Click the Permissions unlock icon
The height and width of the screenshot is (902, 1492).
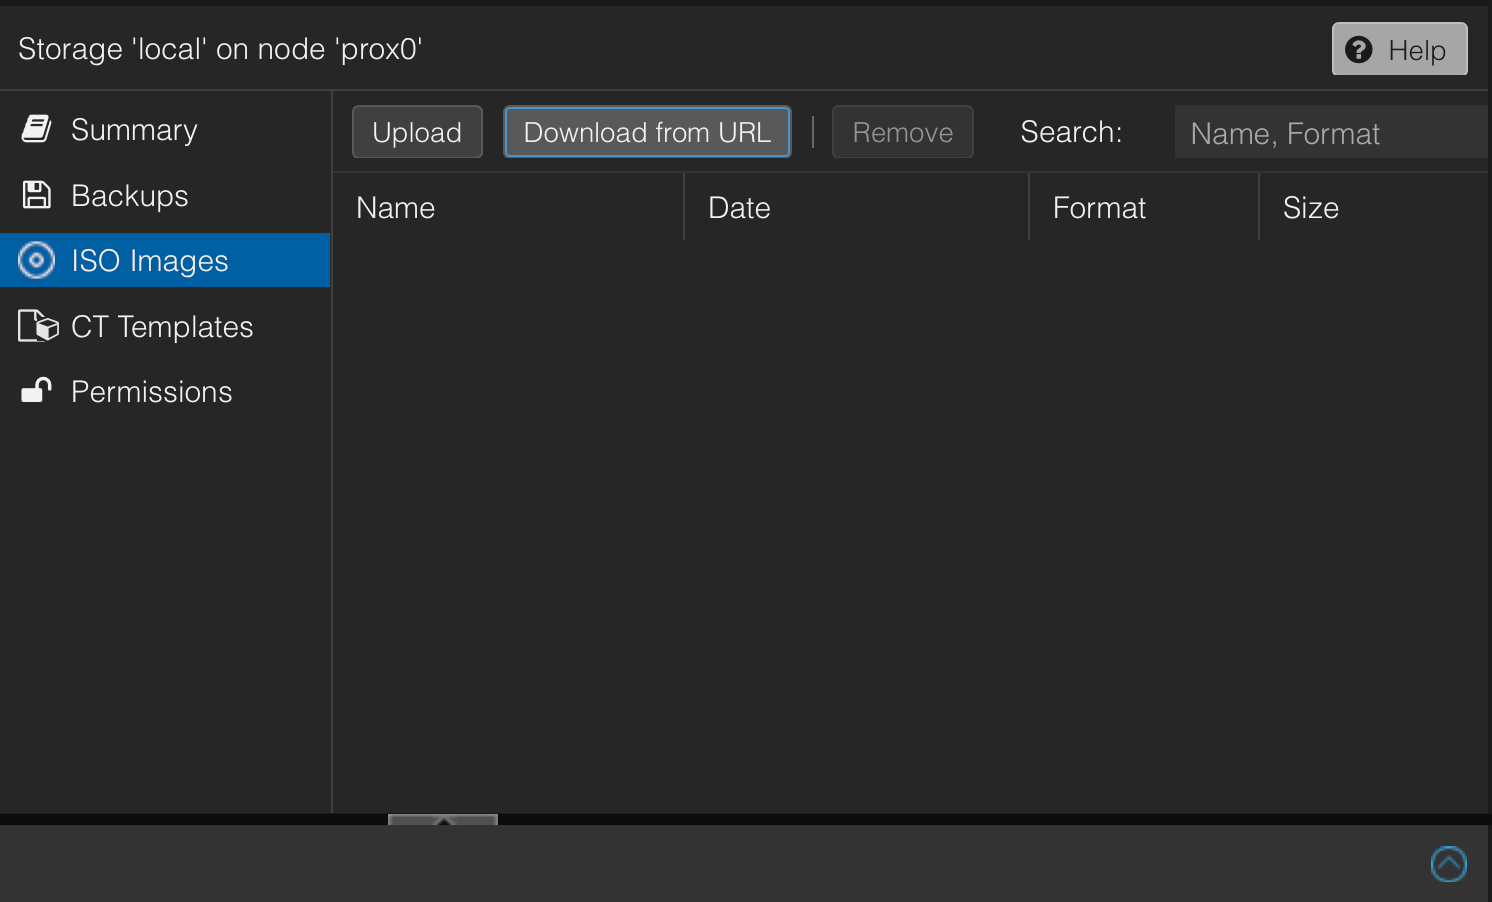pyautogui.click(x=37, y=390)
